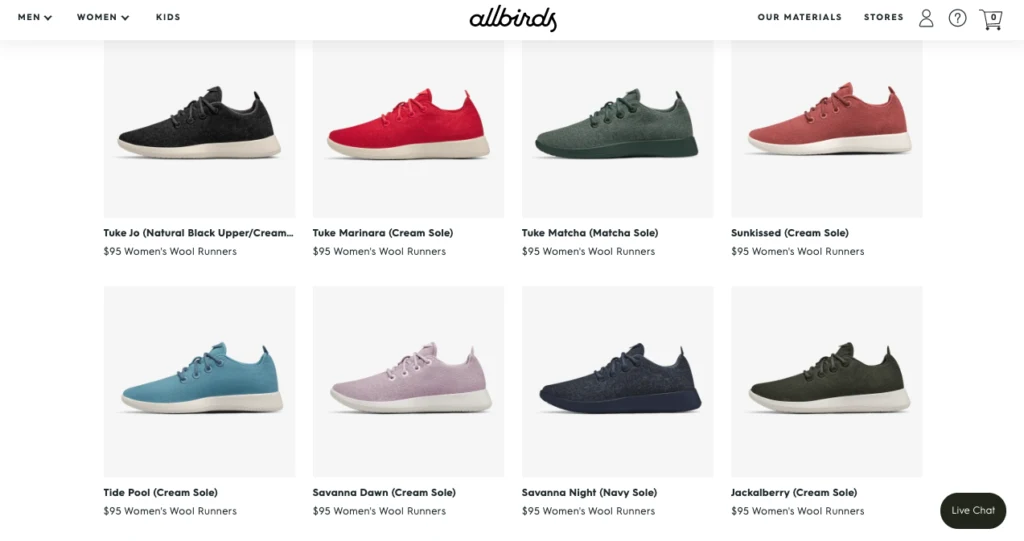This screenshot has width=1024, height=541.
Task: Open the Tuke Marinara (Cream Sole) title link
Action: pyautogui.click(x=383, y=233)
